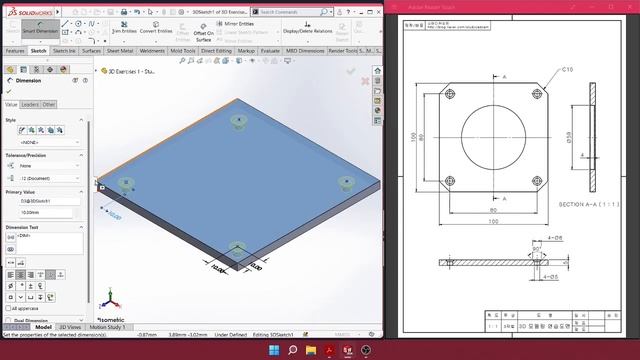Confirm the dimension with green checkmark
Image resolution: width=640 pixels, height=360 pixels.
(x=9, y=91)
